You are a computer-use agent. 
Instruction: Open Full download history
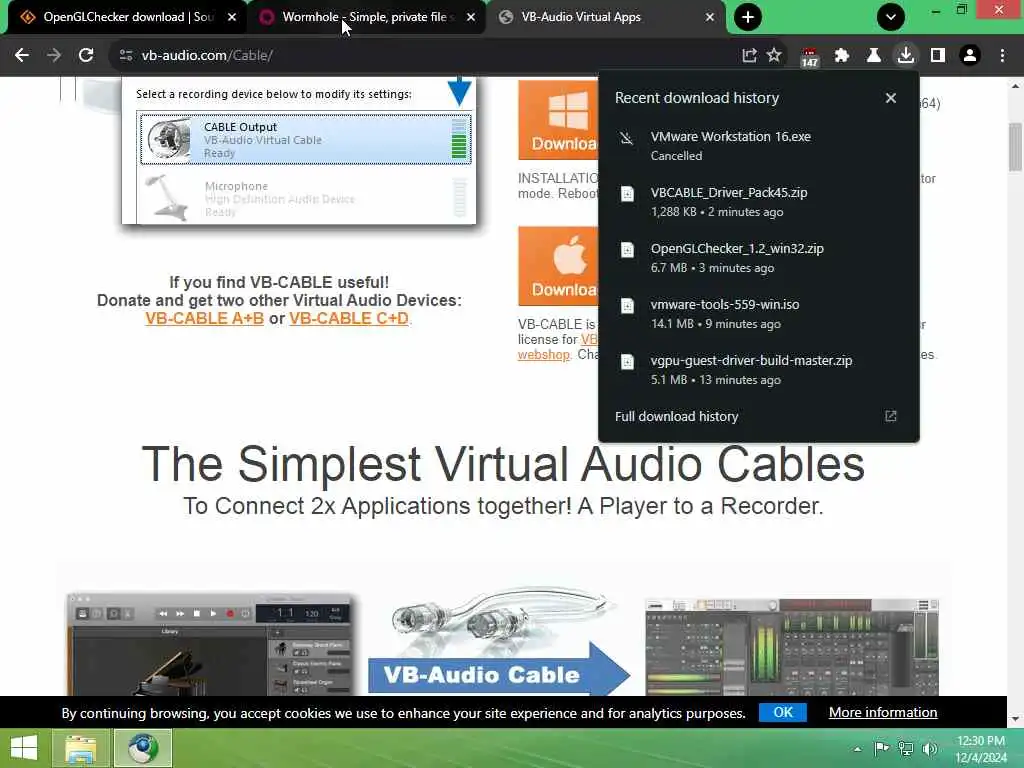pos(758,417)
